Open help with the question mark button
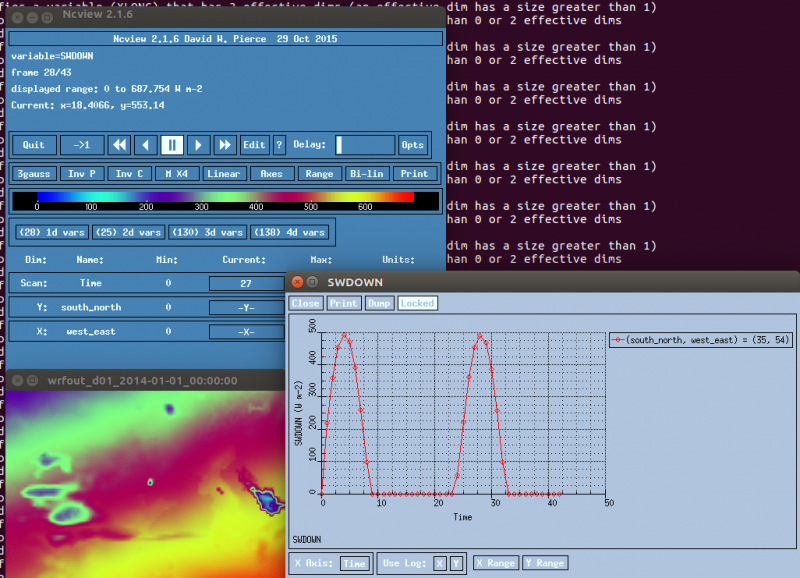 279,145
